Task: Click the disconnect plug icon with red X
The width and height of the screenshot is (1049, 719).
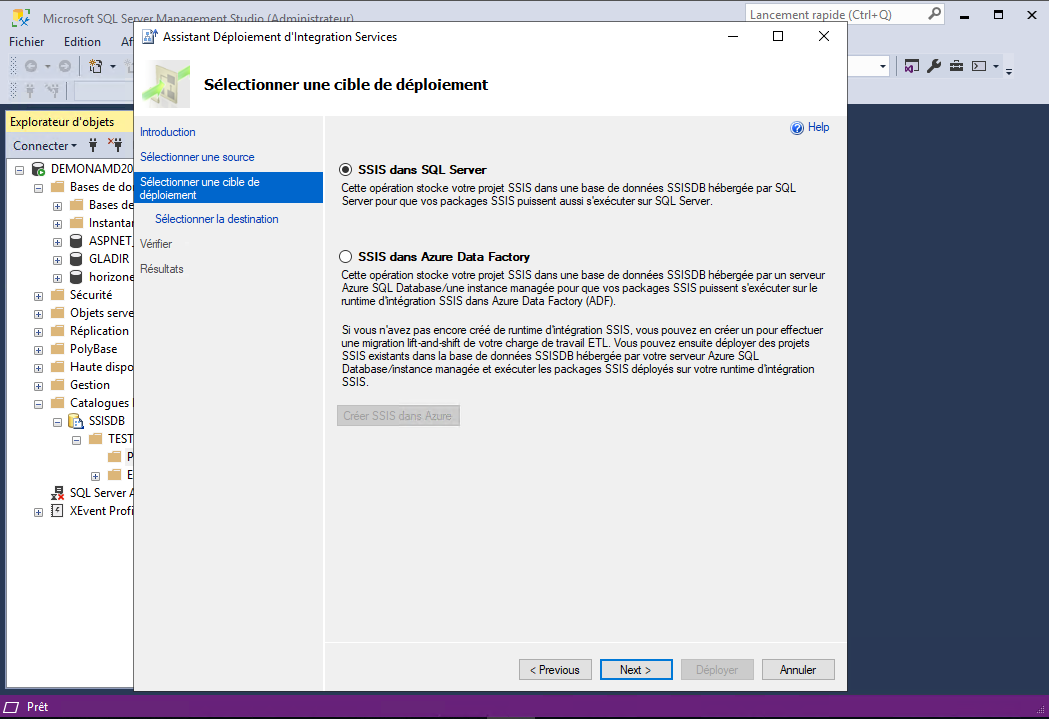Action: (x=115, y=145)
